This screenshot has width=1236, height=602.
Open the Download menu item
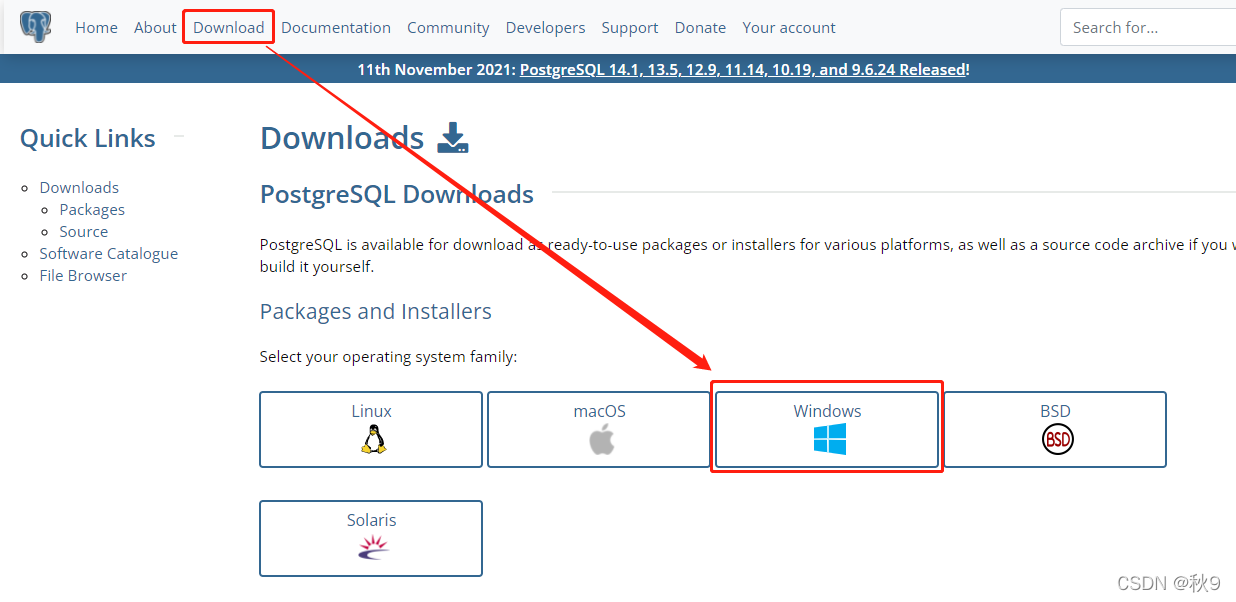click(x=228, y=27)
